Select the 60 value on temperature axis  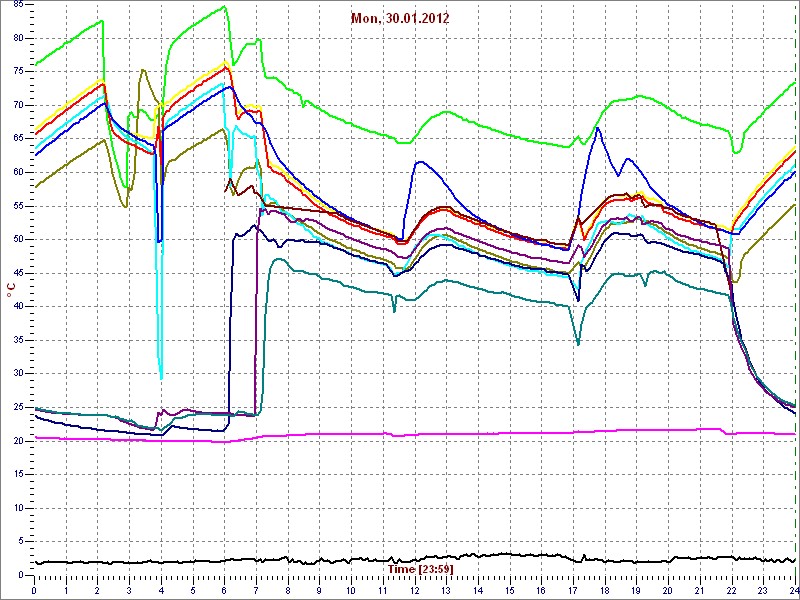click(x=19, y=172)
